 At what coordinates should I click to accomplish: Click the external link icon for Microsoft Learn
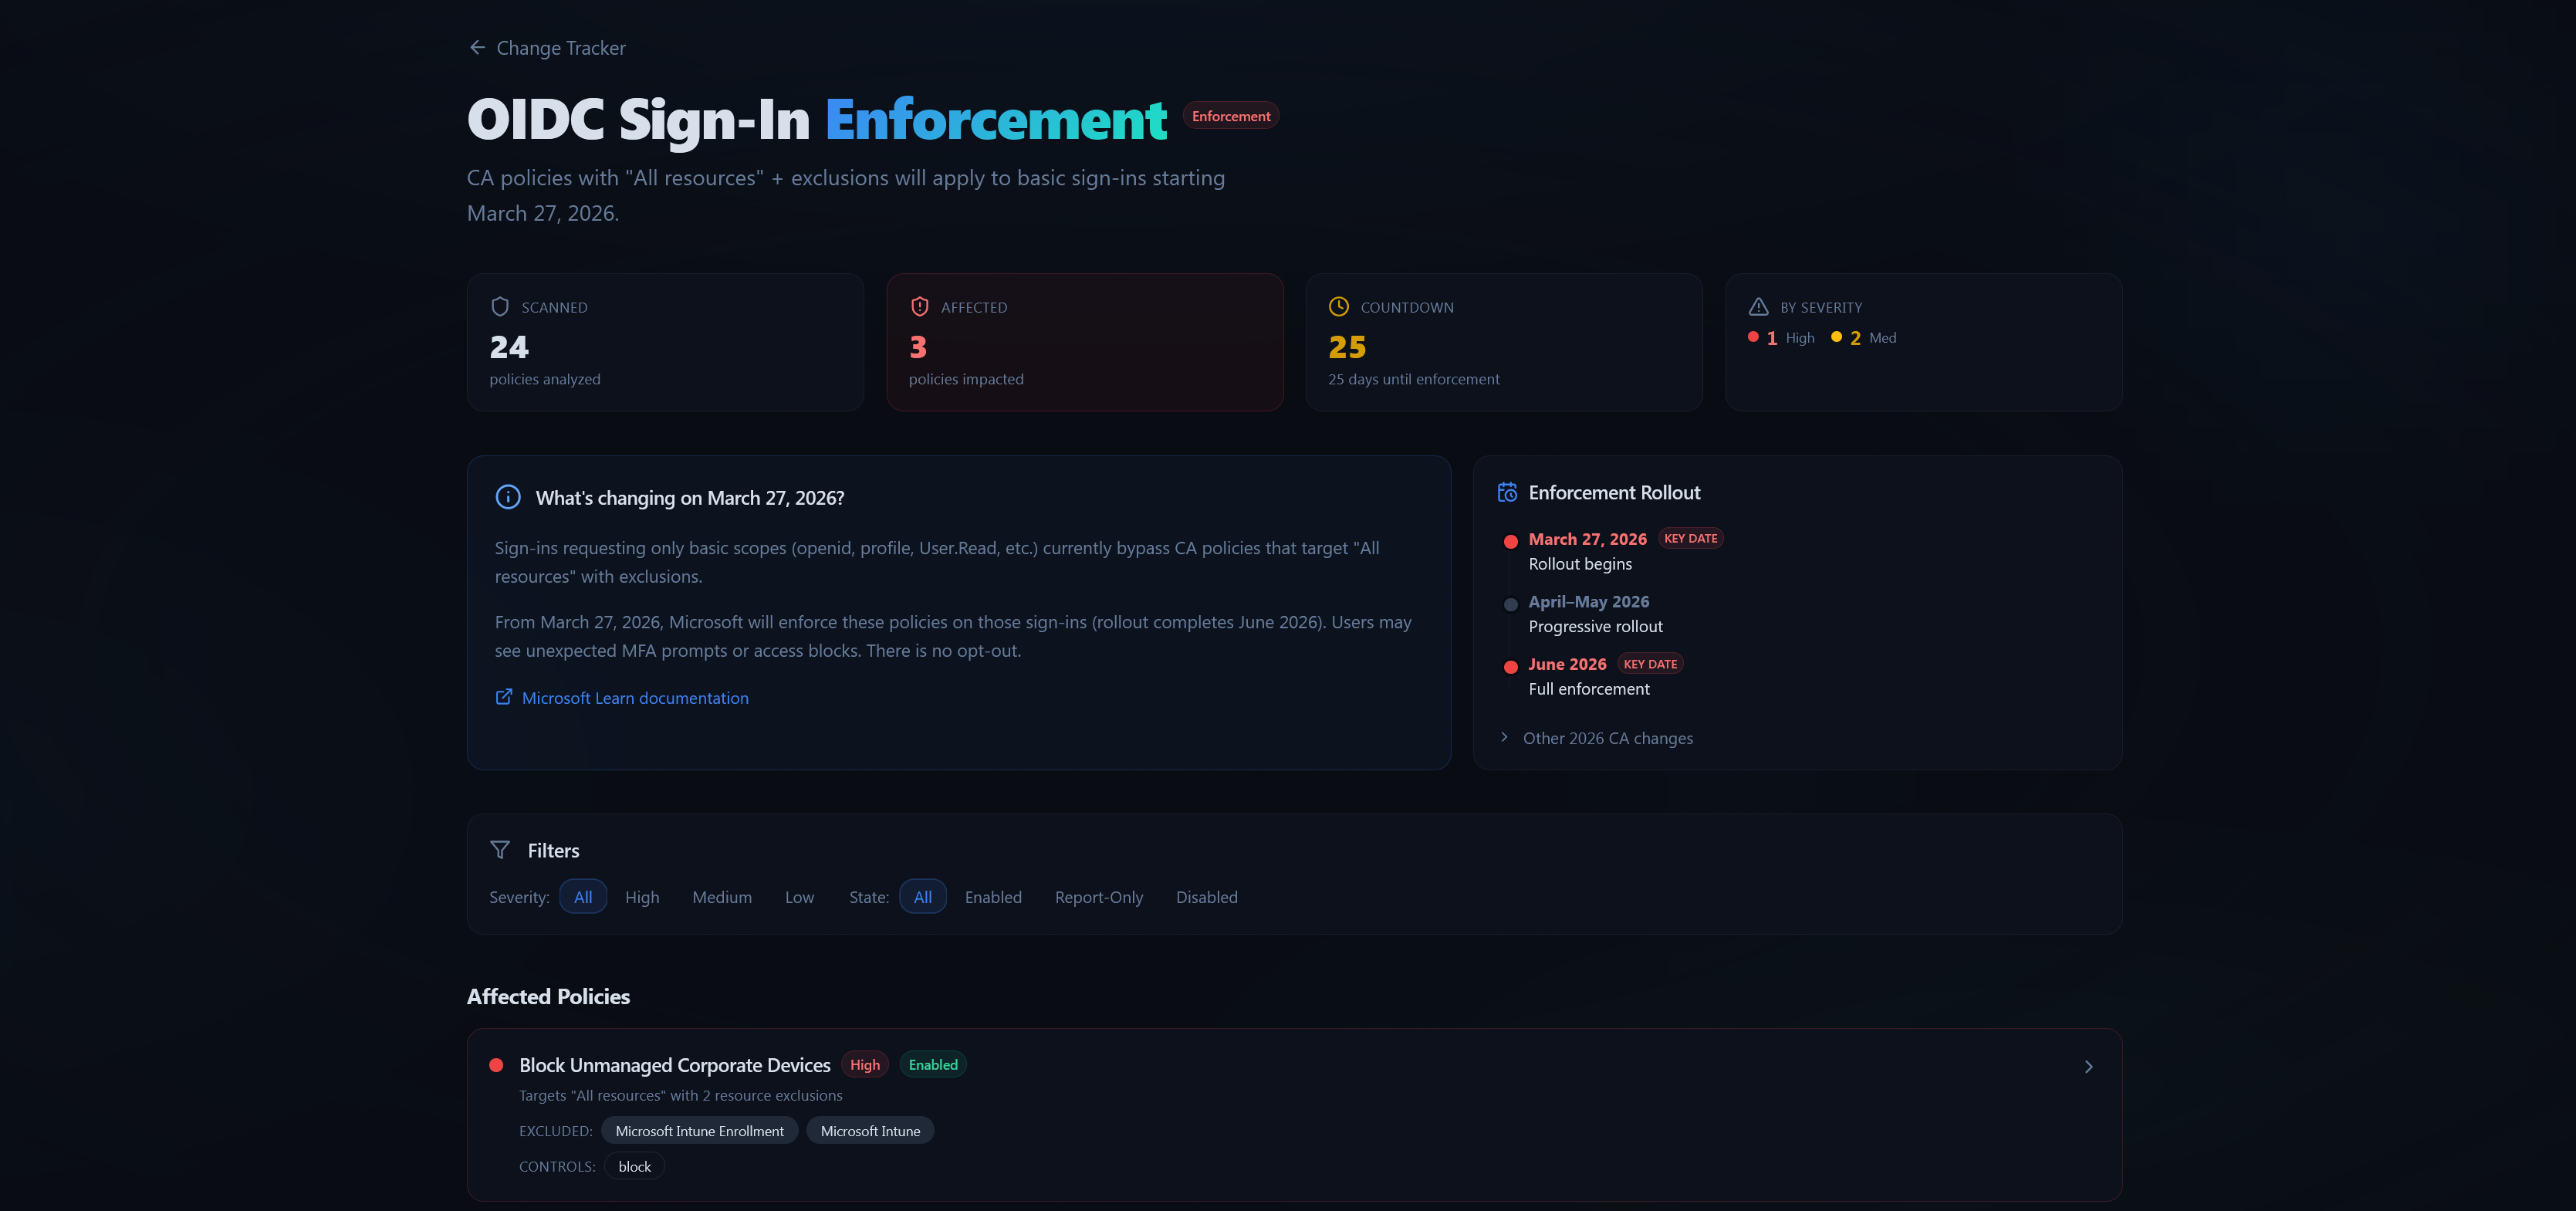tap(504, 697)
